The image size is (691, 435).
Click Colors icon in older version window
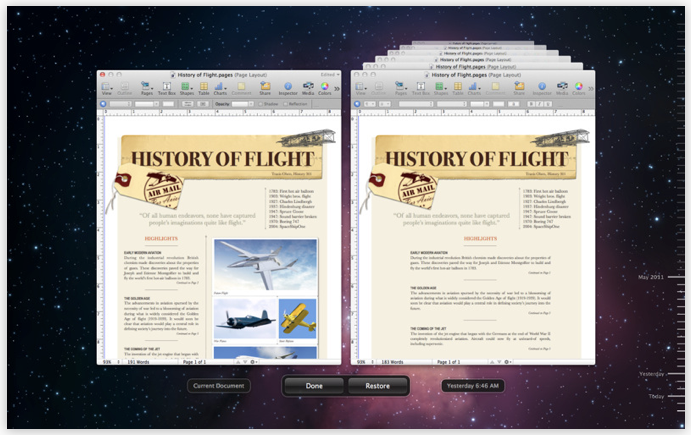tap(579, 88)
